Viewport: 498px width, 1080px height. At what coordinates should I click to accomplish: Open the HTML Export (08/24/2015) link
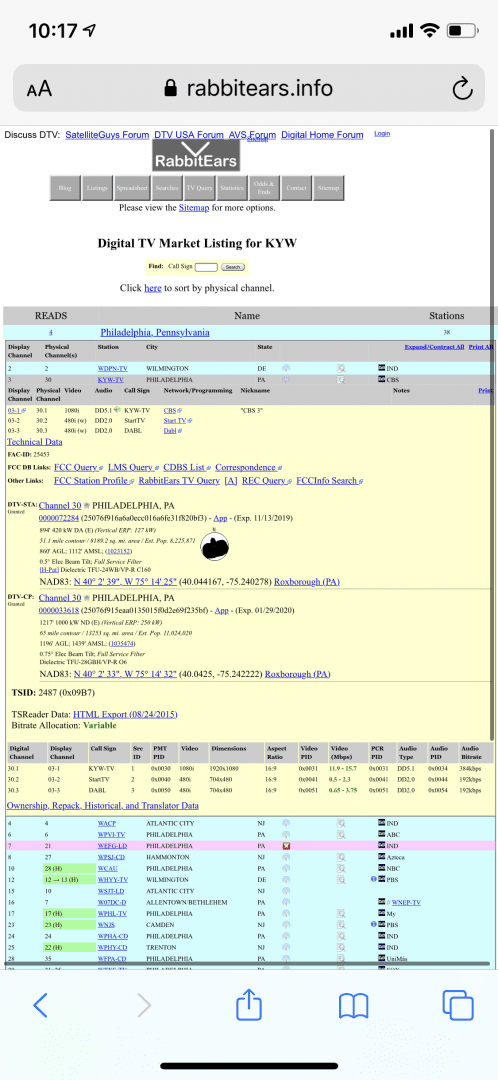point(125,714)
